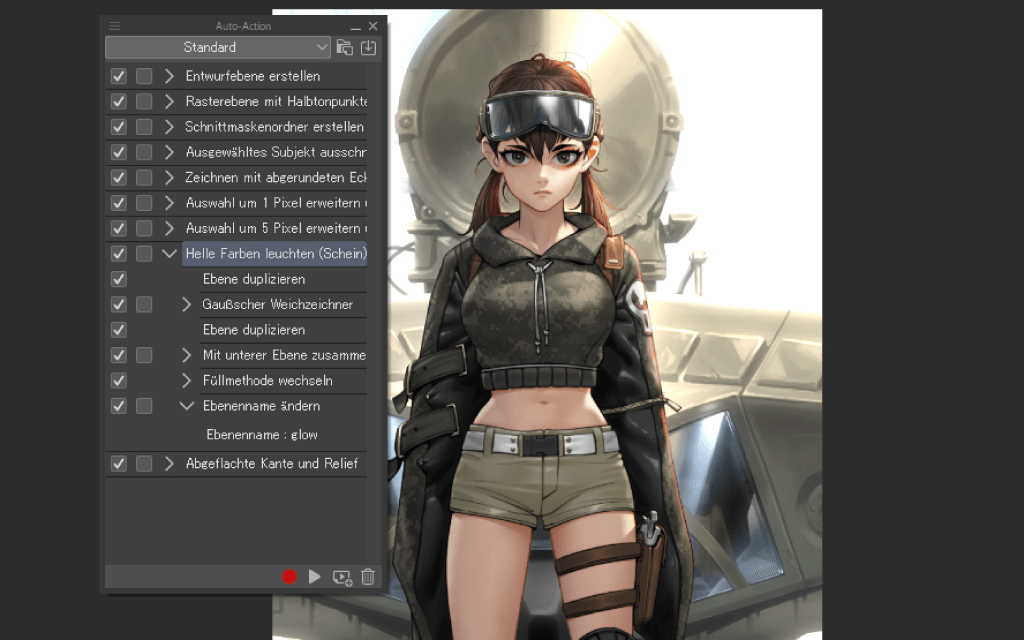Disable the Gaußscher Weichzeichner step checkbox
Viewport: 1024px width, 640px height.
click(x=119, y=304)
